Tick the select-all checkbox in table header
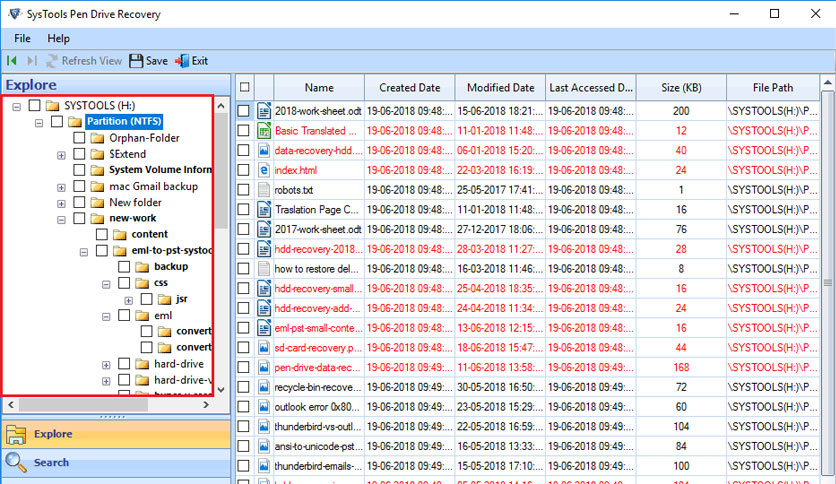Viewport: 836px width, 484px height. pyautogui.click(x=245, y=87)
